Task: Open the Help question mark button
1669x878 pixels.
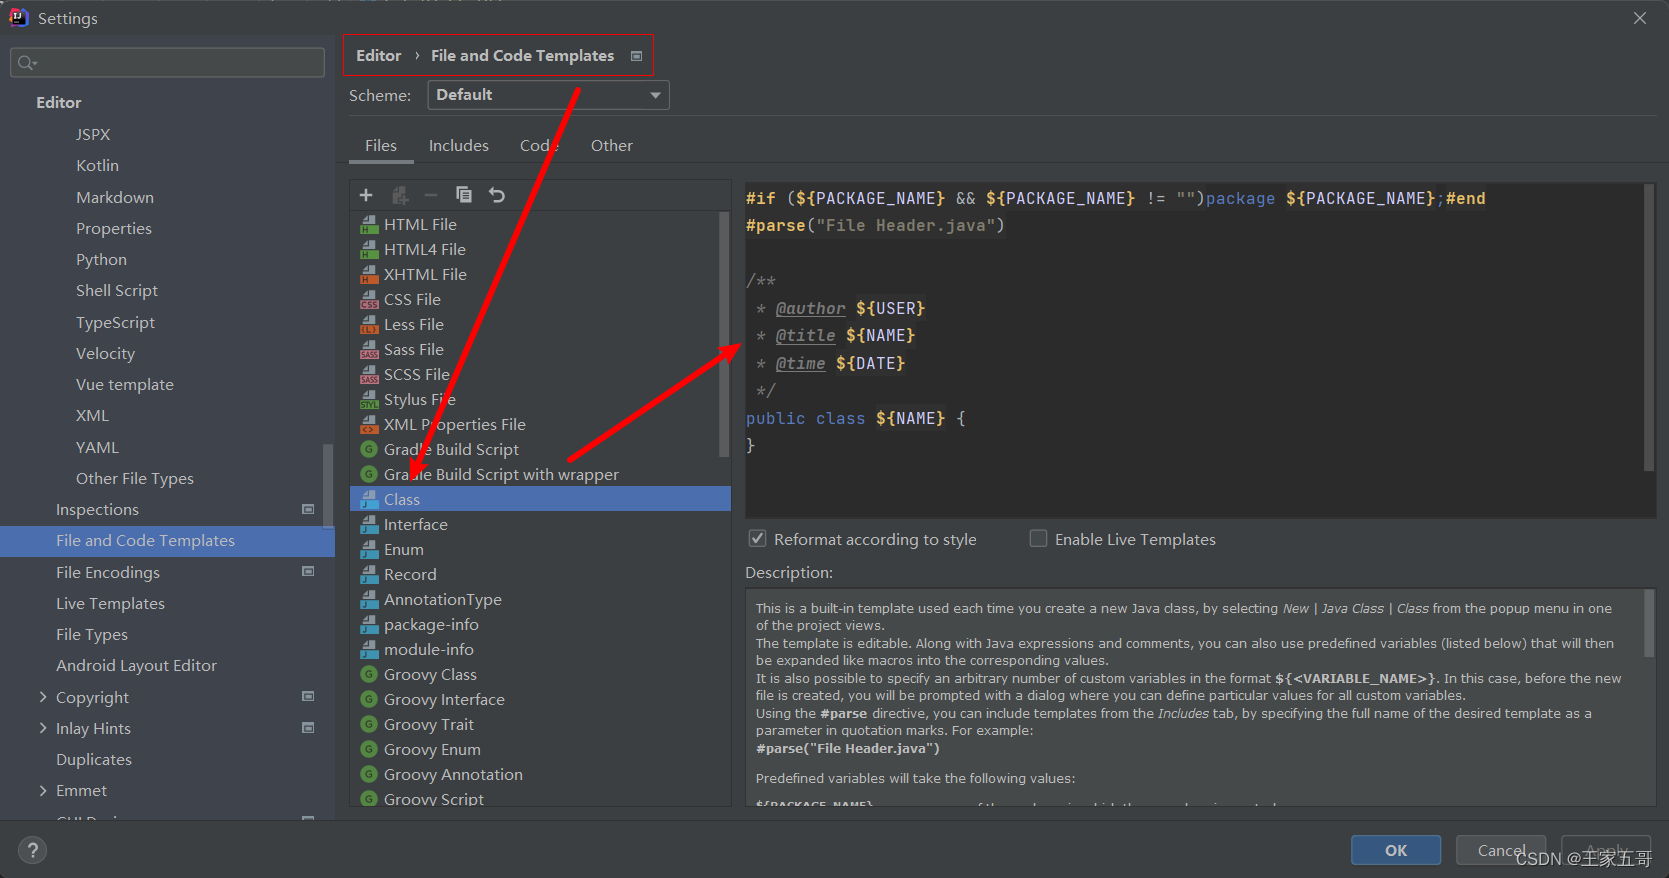Action: pyautogui.click(x=32, y=850)
